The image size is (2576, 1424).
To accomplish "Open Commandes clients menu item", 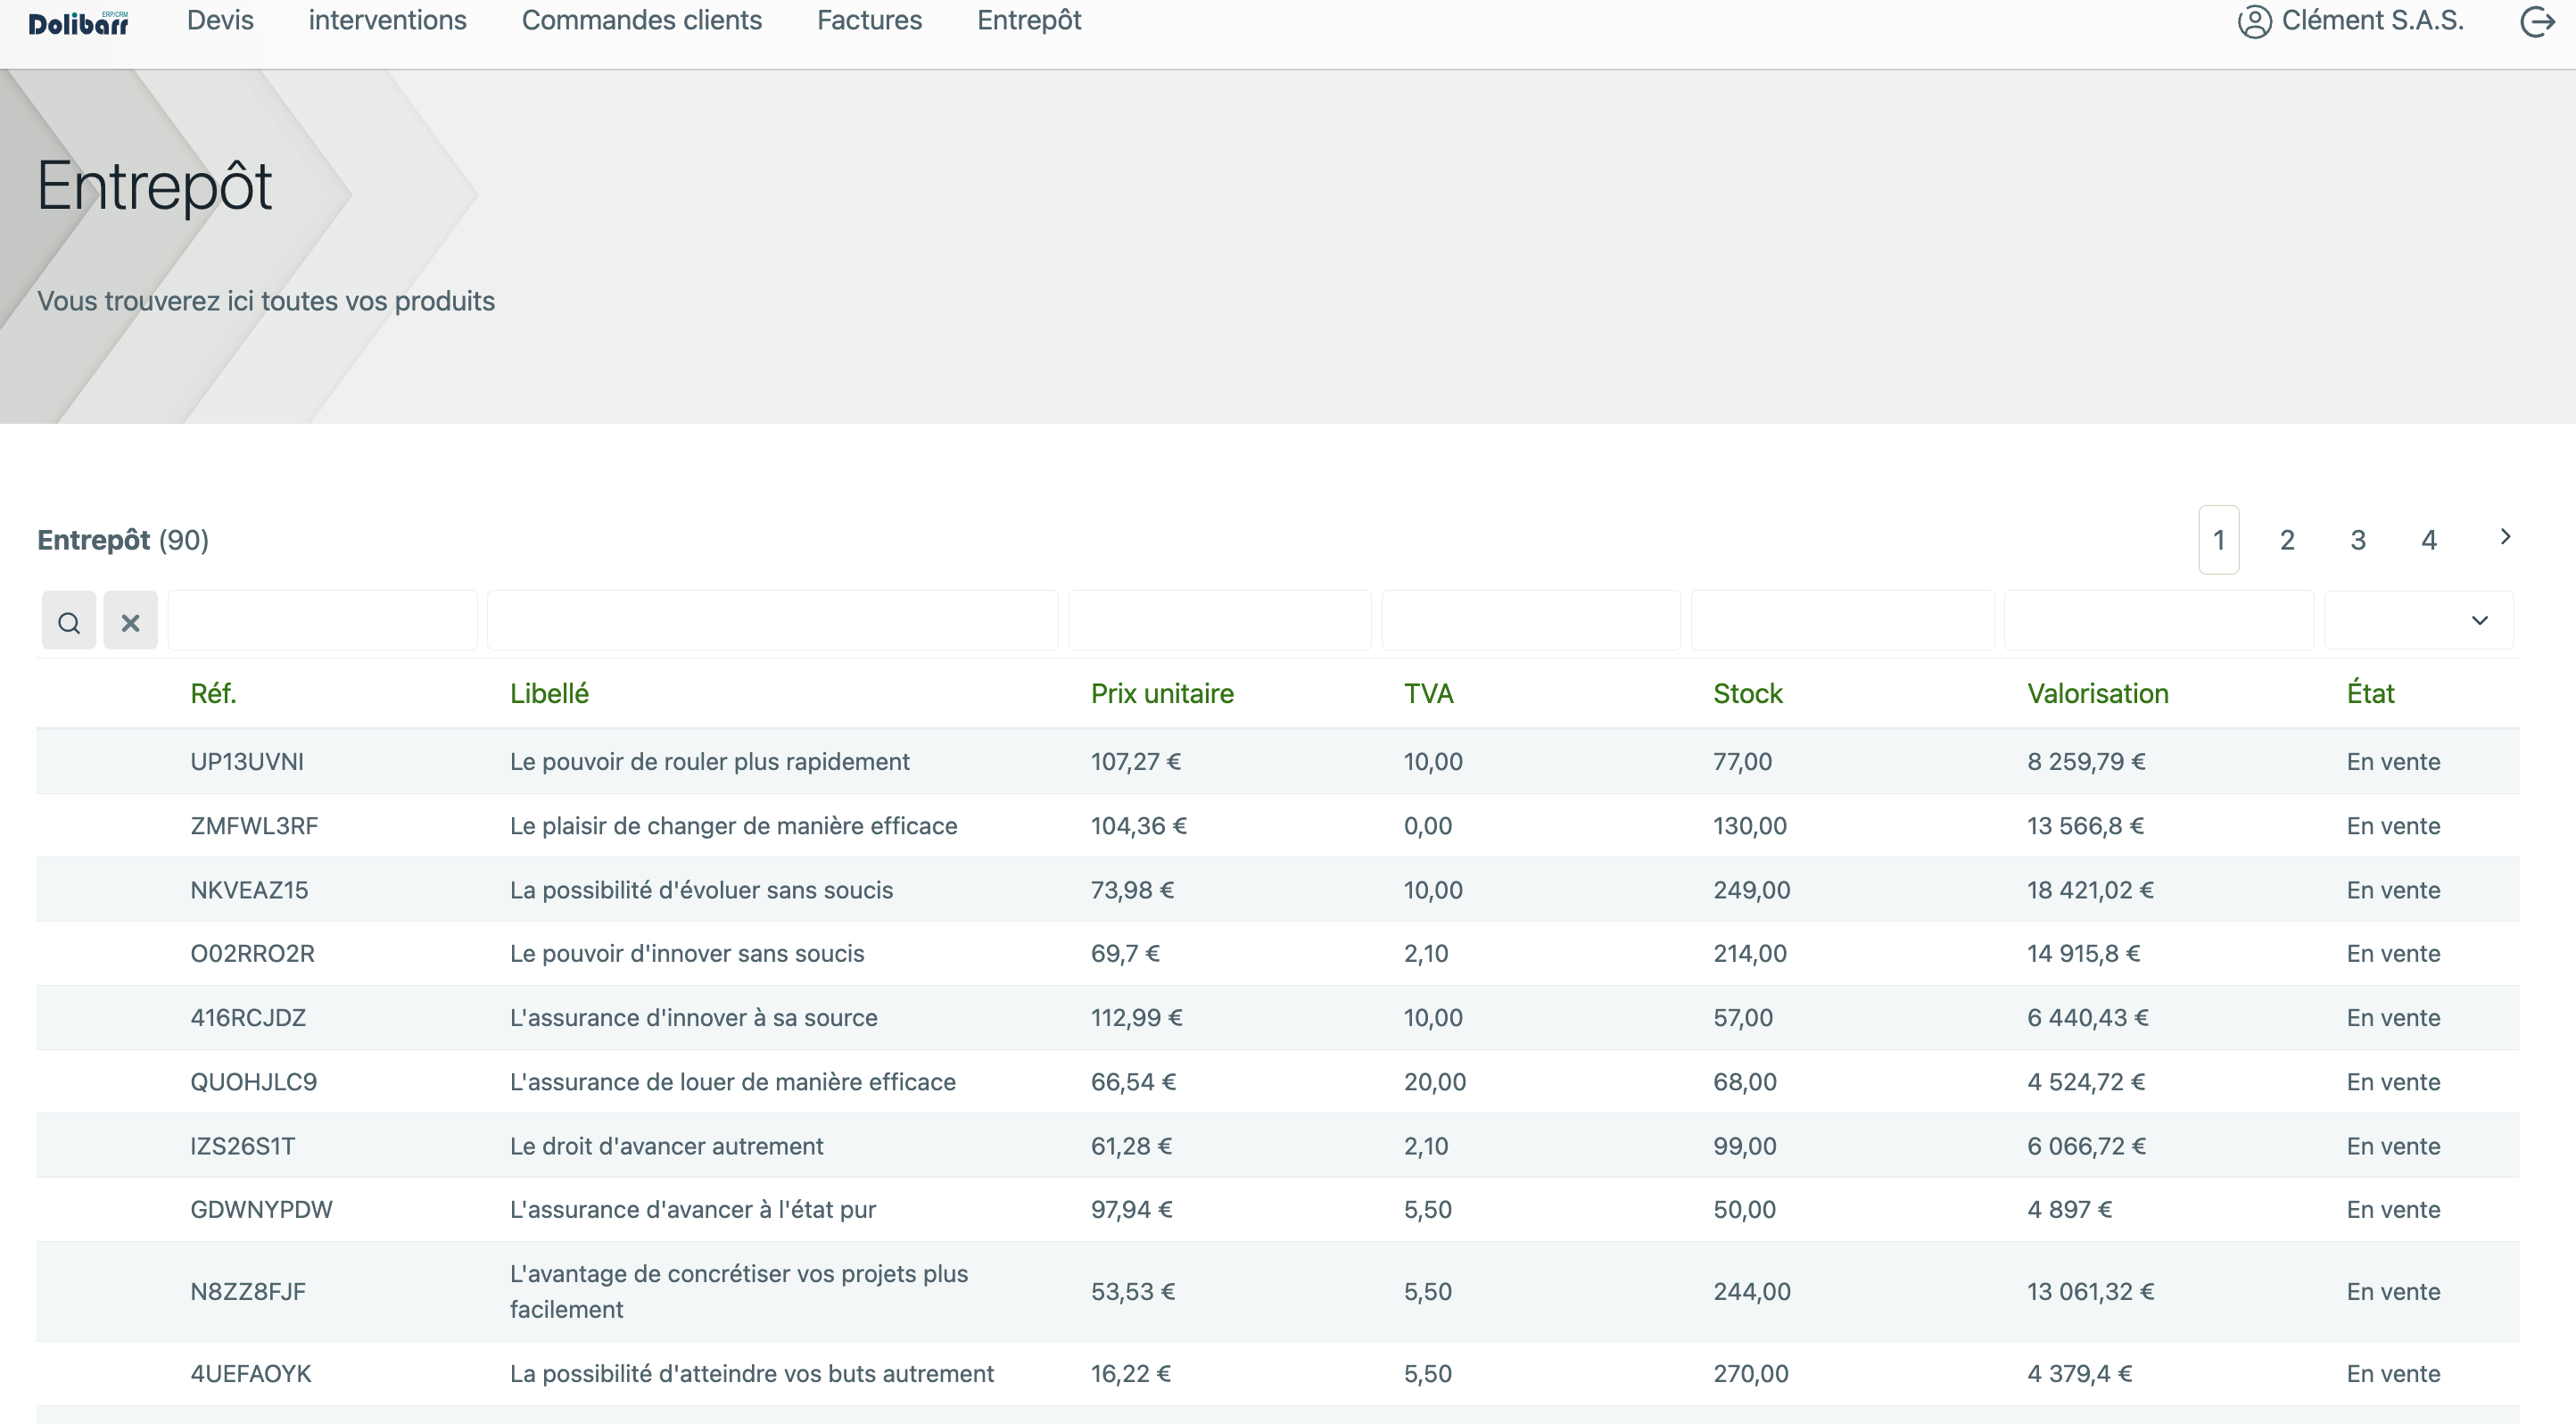I will click(x=642, y=20).
